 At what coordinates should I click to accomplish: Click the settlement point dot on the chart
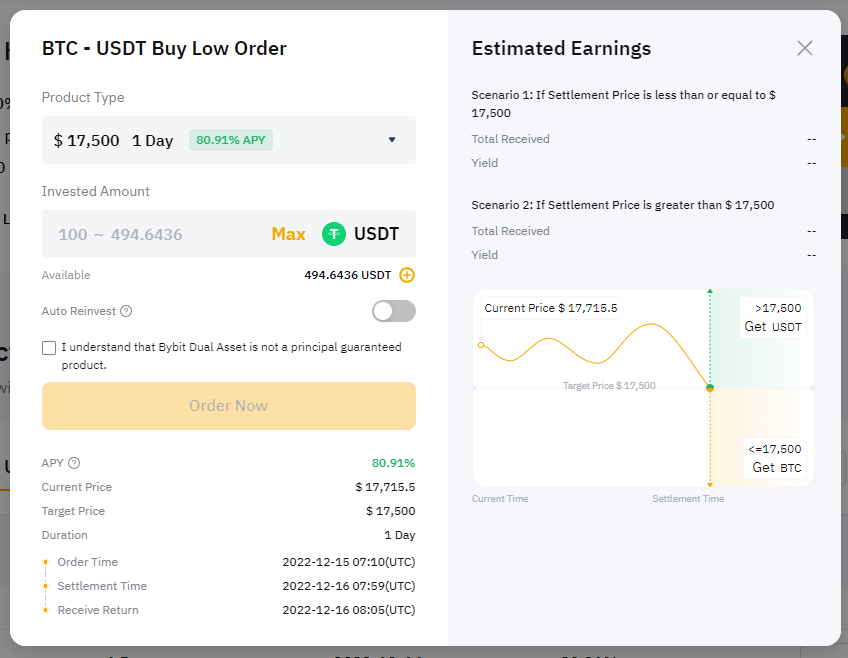coord(710,387)
